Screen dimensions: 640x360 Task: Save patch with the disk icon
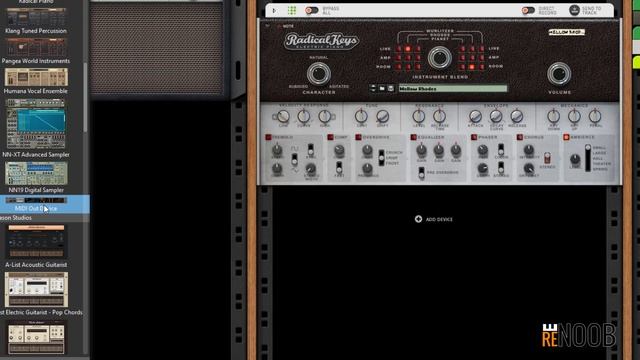point(391,88)
